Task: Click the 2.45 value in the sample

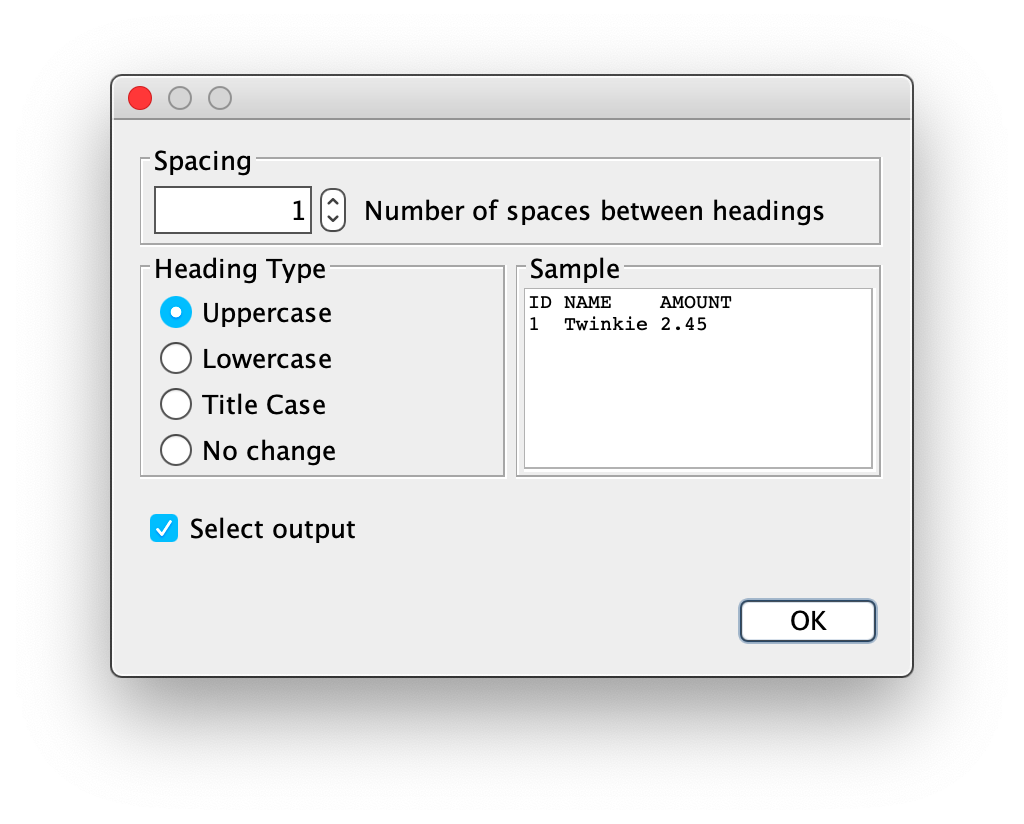Action: pyautogui.click(x=683, y=325)
